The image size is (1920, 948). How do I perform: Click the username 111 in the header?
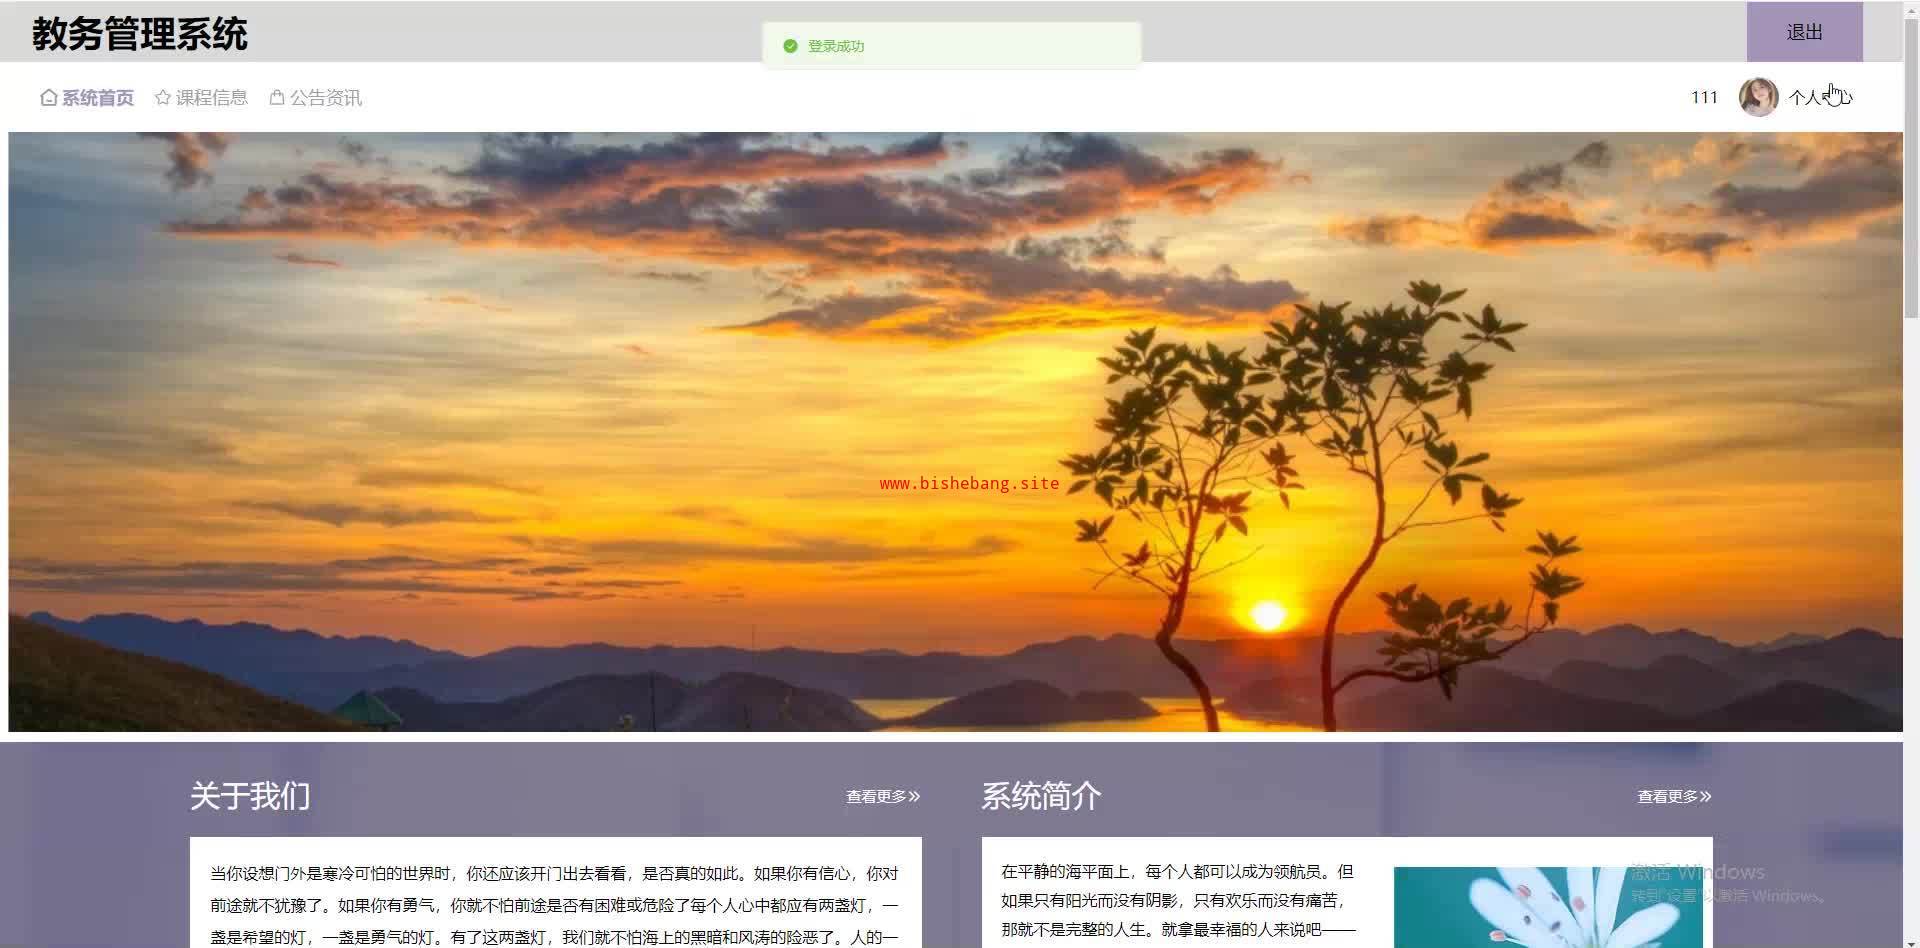click(1704, 97)
